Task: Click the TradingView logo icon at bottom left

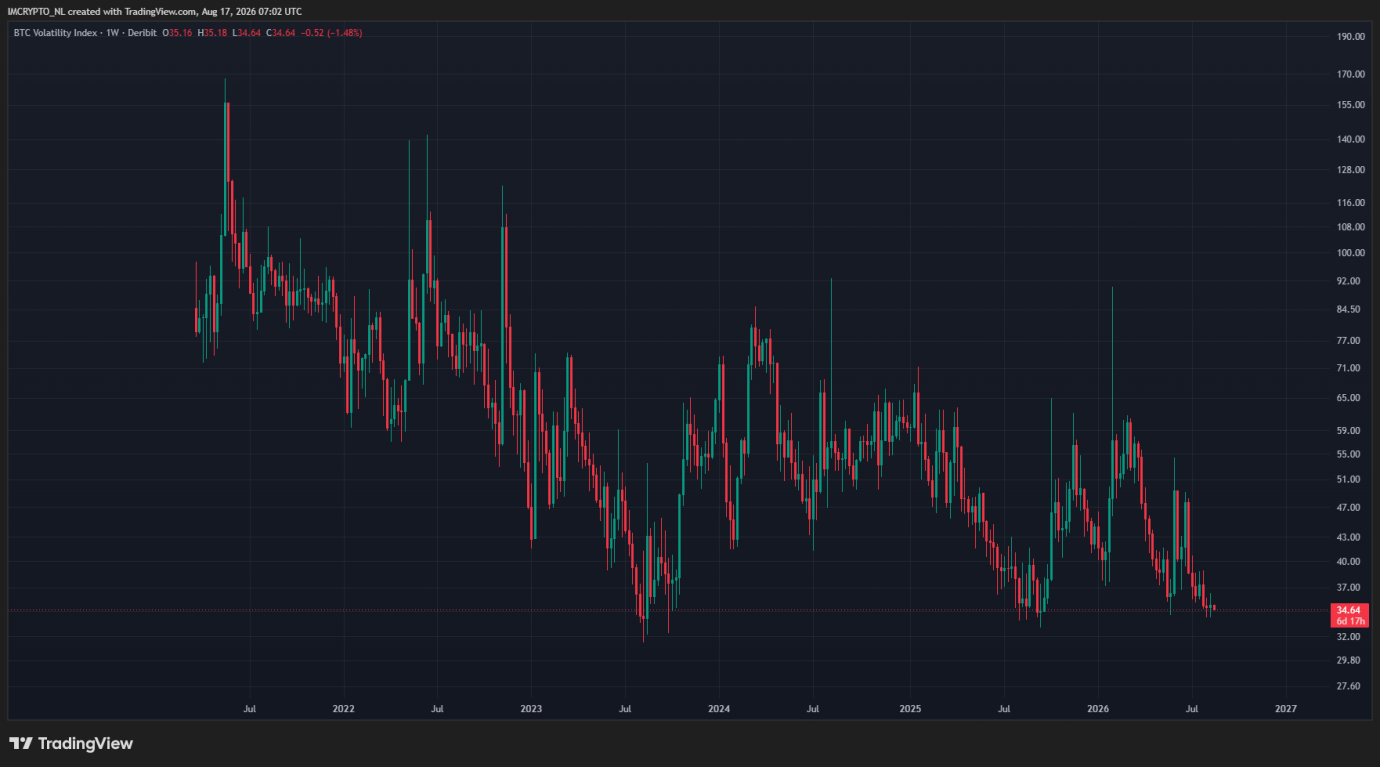Action: point(20,743)
